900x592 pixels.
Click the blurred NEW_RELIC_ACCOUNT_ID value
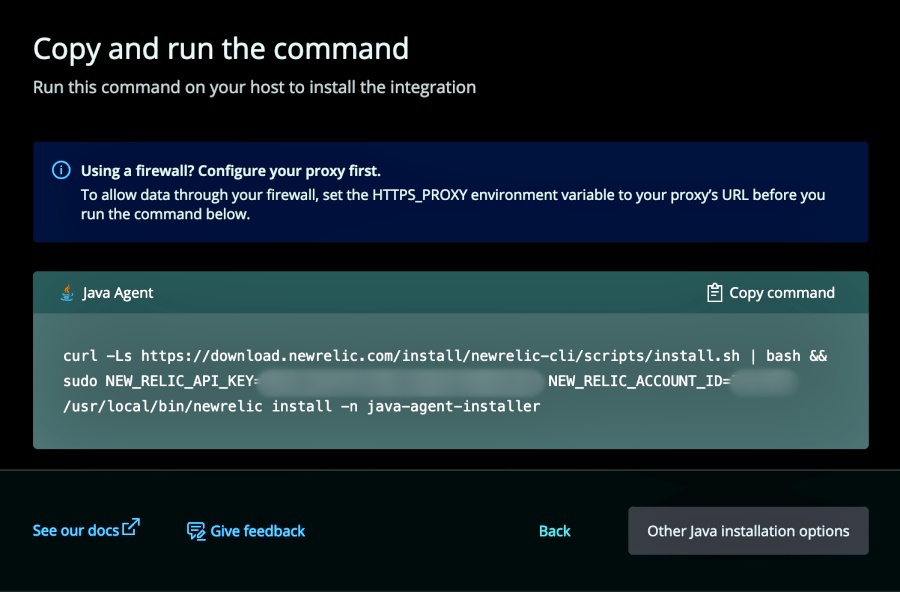[764, 382]
